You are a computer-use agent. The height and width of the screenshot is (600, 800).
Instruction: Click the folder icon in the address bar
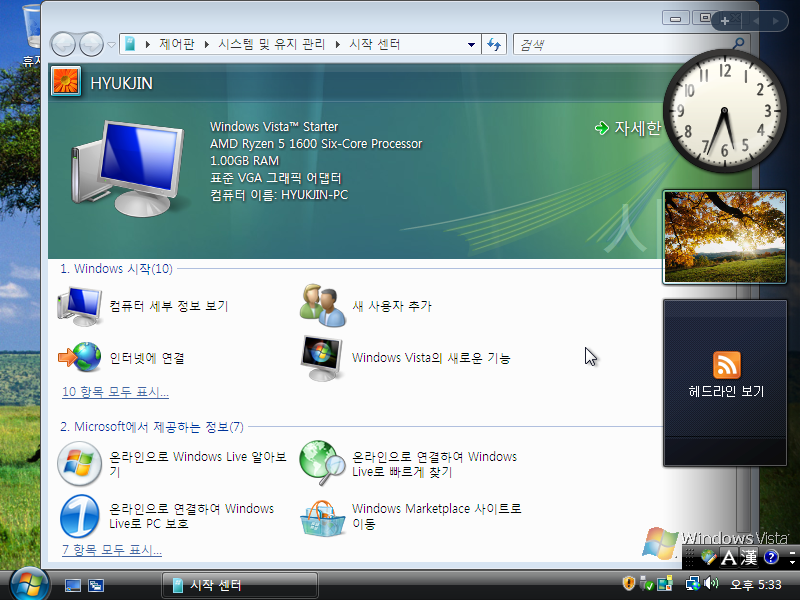(130, 44)
